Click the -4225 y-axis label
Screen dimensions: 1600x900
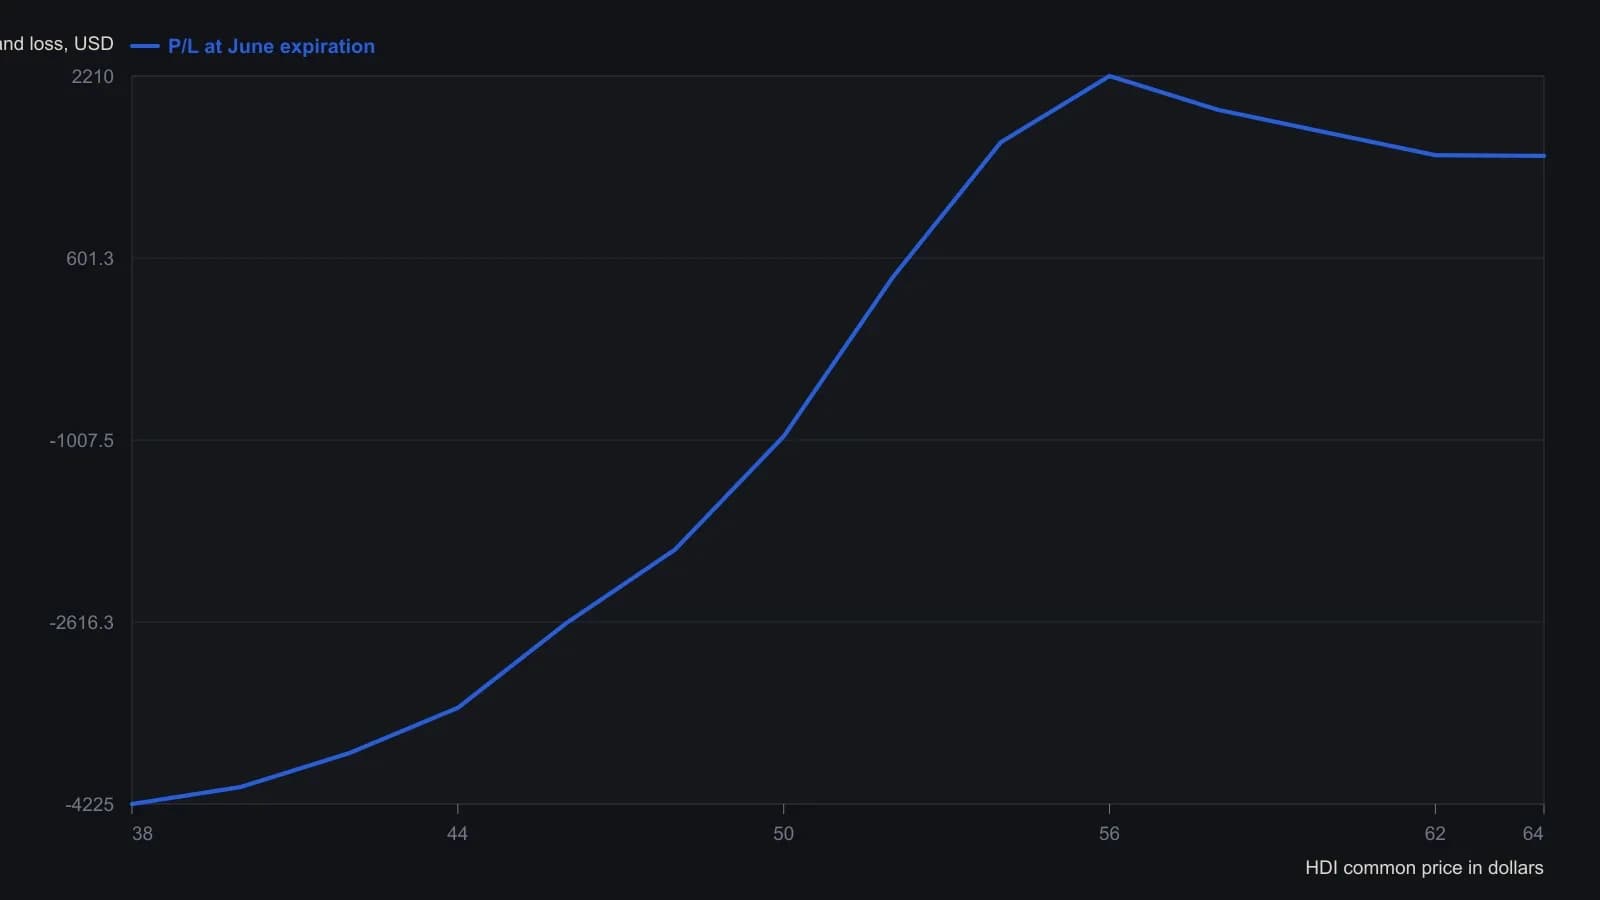[x=90, y=805]
